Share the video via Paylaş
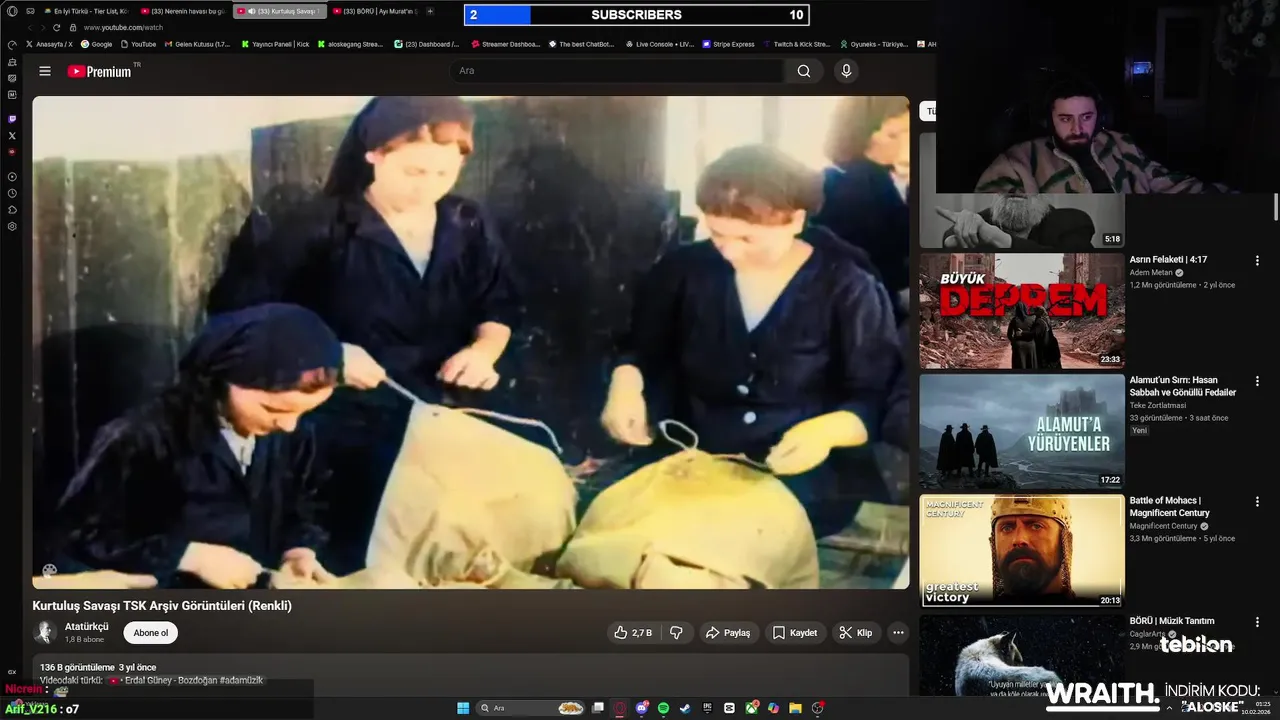The height and width of the screenshot is (720, 1280). [728, 633]
